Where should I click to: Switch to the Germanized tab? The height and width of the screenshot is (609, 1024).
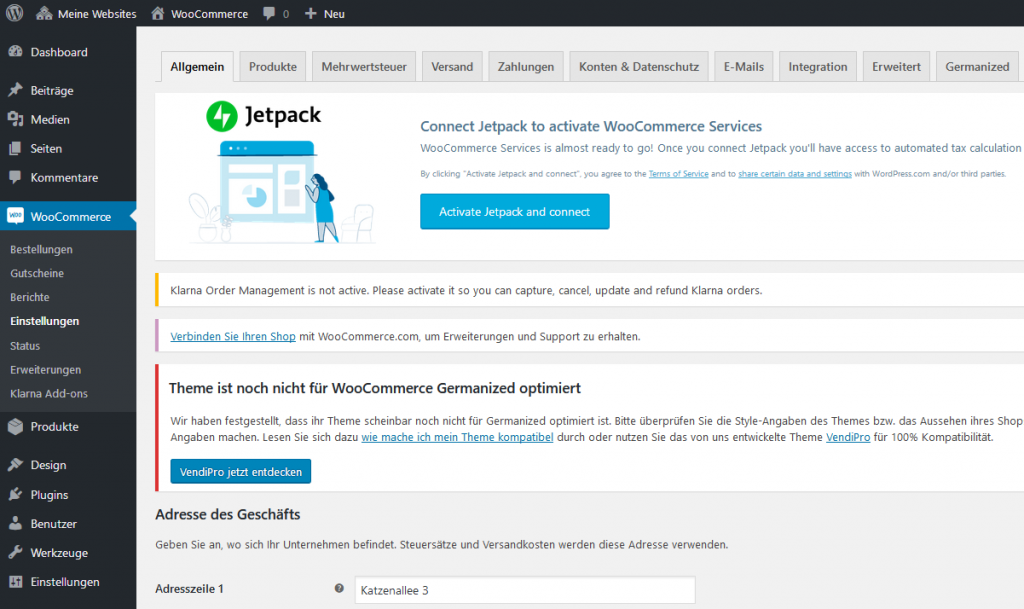(x=977, y=67)
